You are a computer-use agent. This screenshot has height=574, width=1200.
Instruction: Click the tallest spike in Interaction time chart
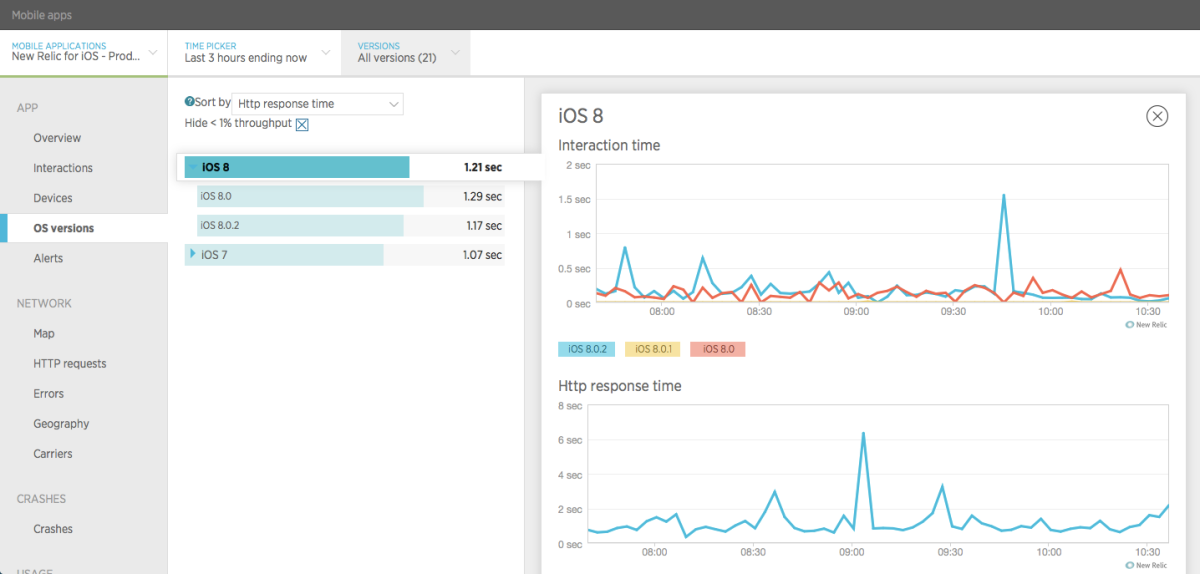pyautogui.click(x=1003, y=196)
